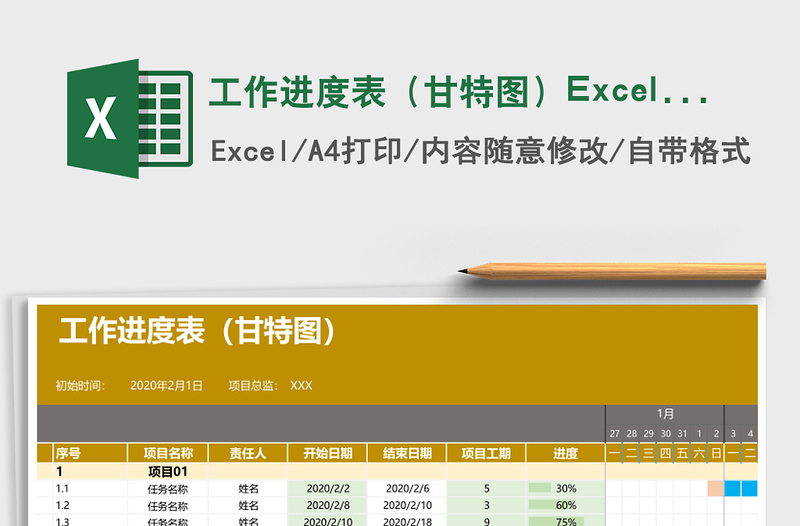This screenshot has width=800, height=526.
Task: Click the 项目工期 column header
Action: (486, 453)
